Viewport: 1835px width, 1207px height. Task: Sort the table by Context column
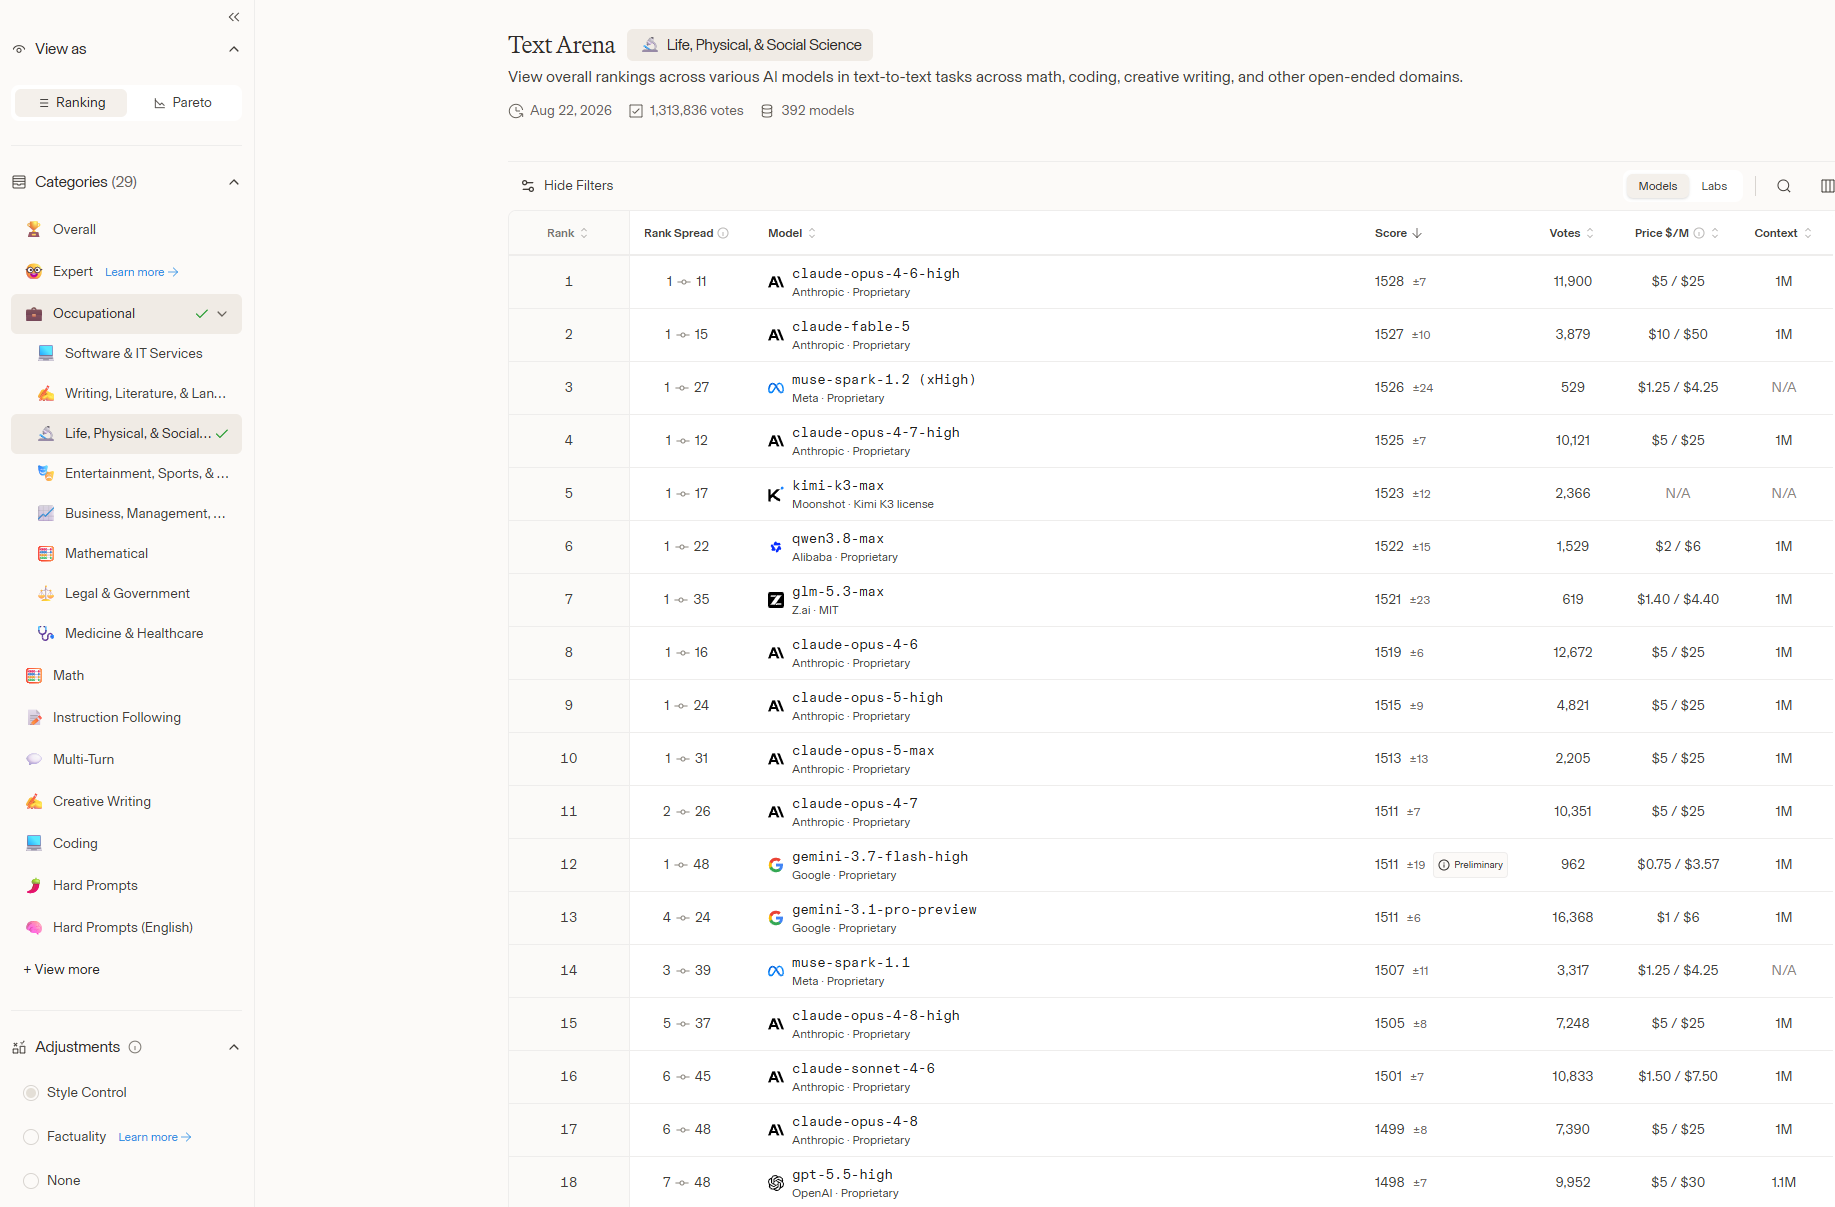click(x=1783, y=234)
